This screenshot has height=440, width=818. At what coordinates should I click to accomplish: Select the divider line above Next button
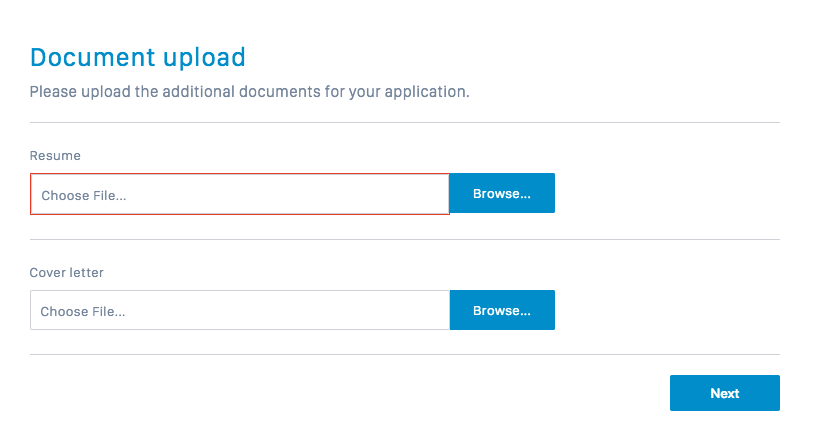click(404, 354)
